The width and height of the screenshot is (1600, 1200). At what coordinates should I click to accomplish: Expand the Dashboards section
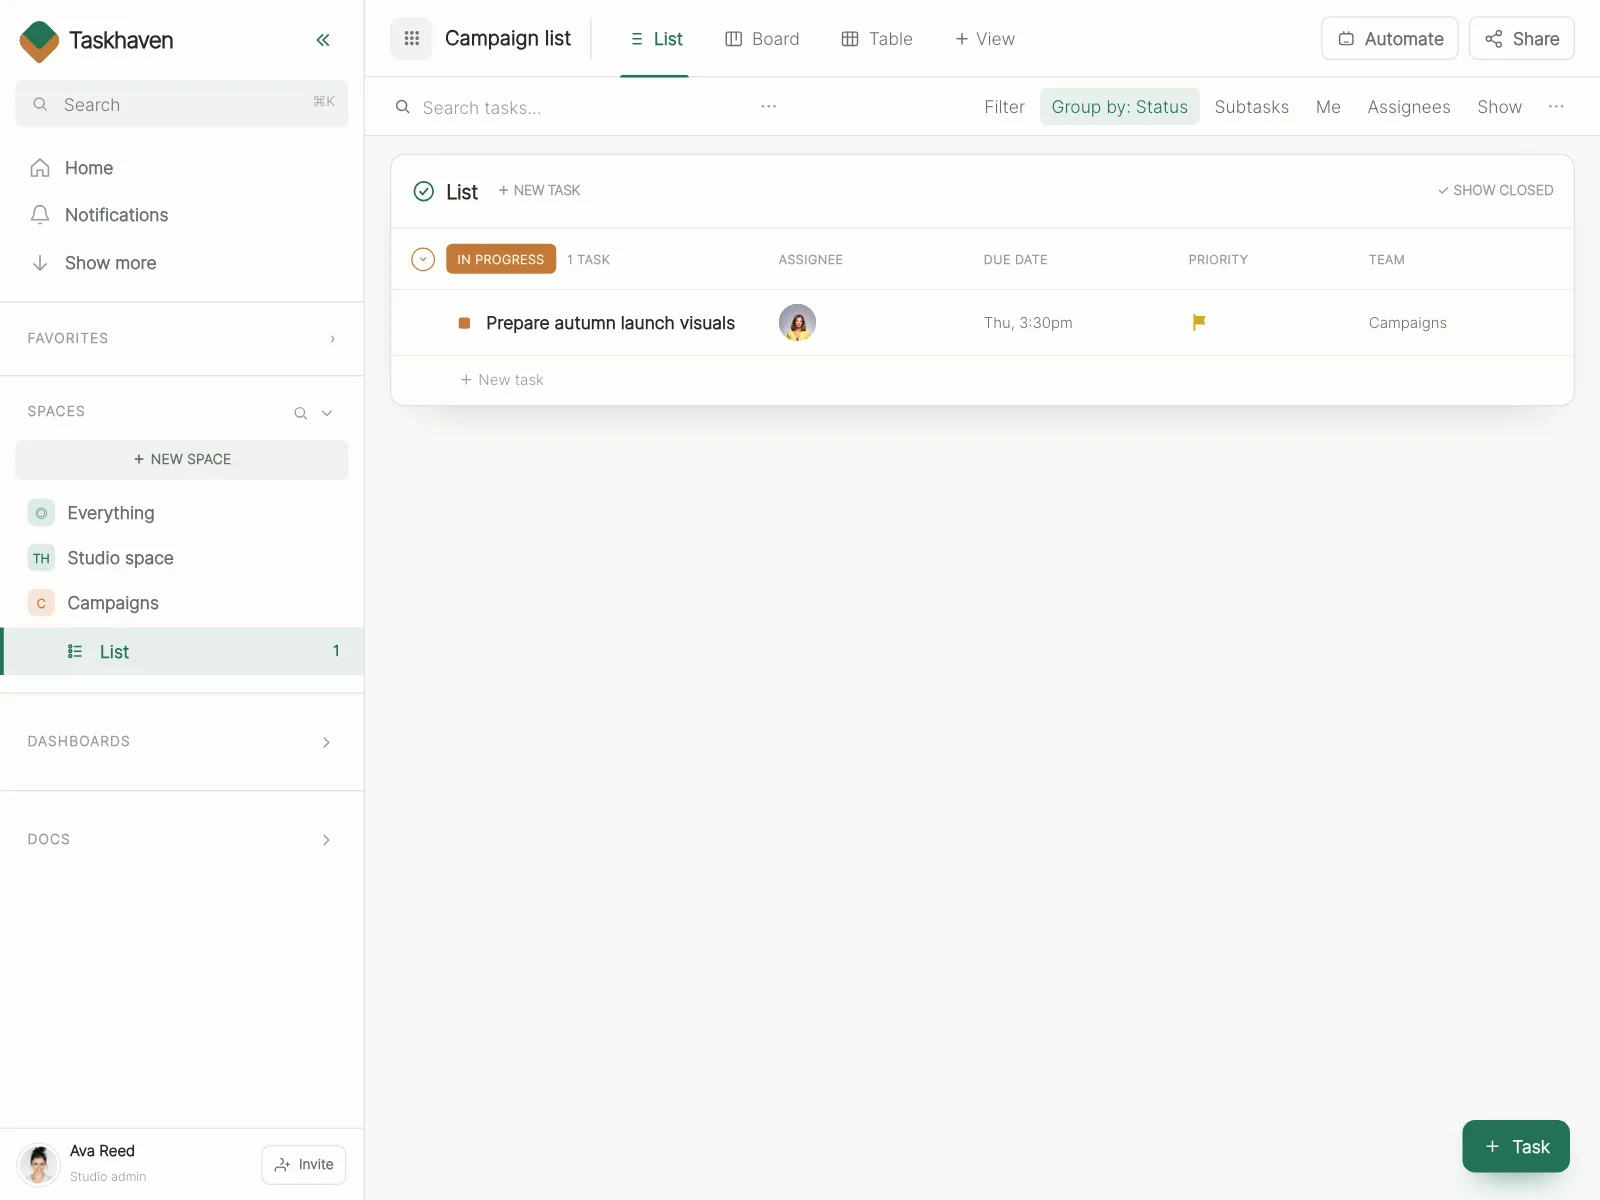(326, 742)
